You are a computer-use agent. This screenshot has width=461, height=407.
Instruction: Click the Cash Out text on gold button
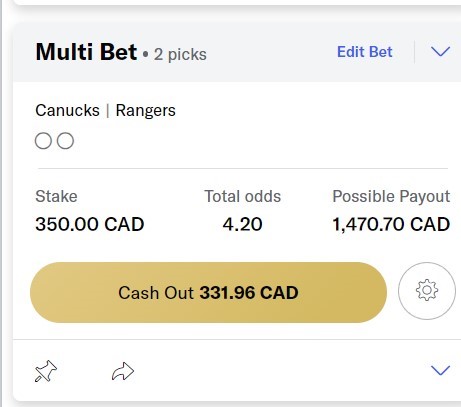pyautogui.click(x=156, y=293)
